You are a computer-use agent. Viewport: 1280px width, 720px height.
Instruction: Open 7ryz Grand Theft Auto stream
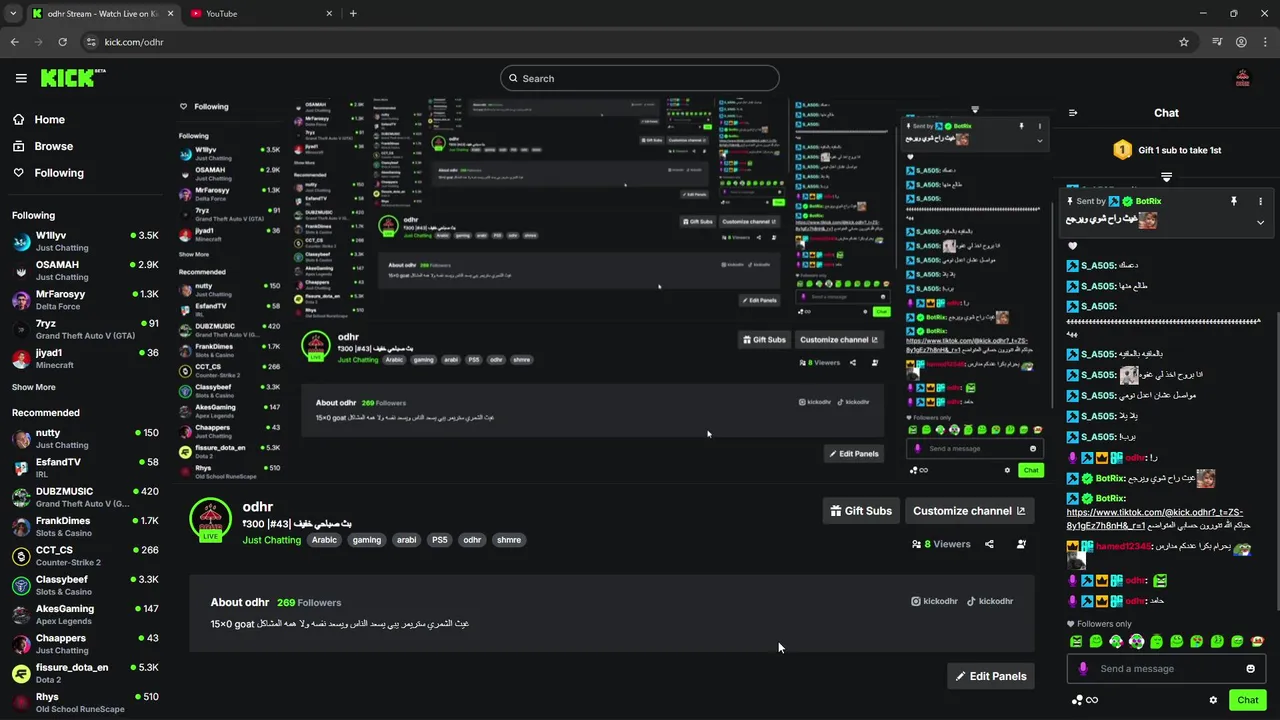(x=85, y=329)
